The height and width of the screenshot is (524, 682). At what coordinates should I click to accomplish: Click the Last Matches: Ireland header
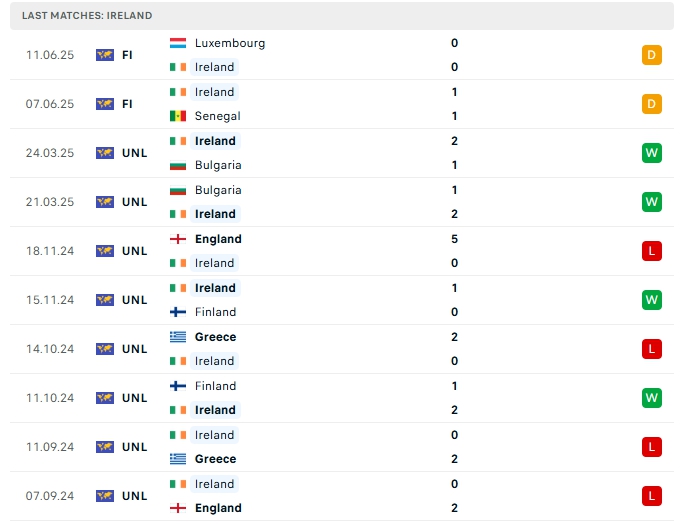point(87,16)
